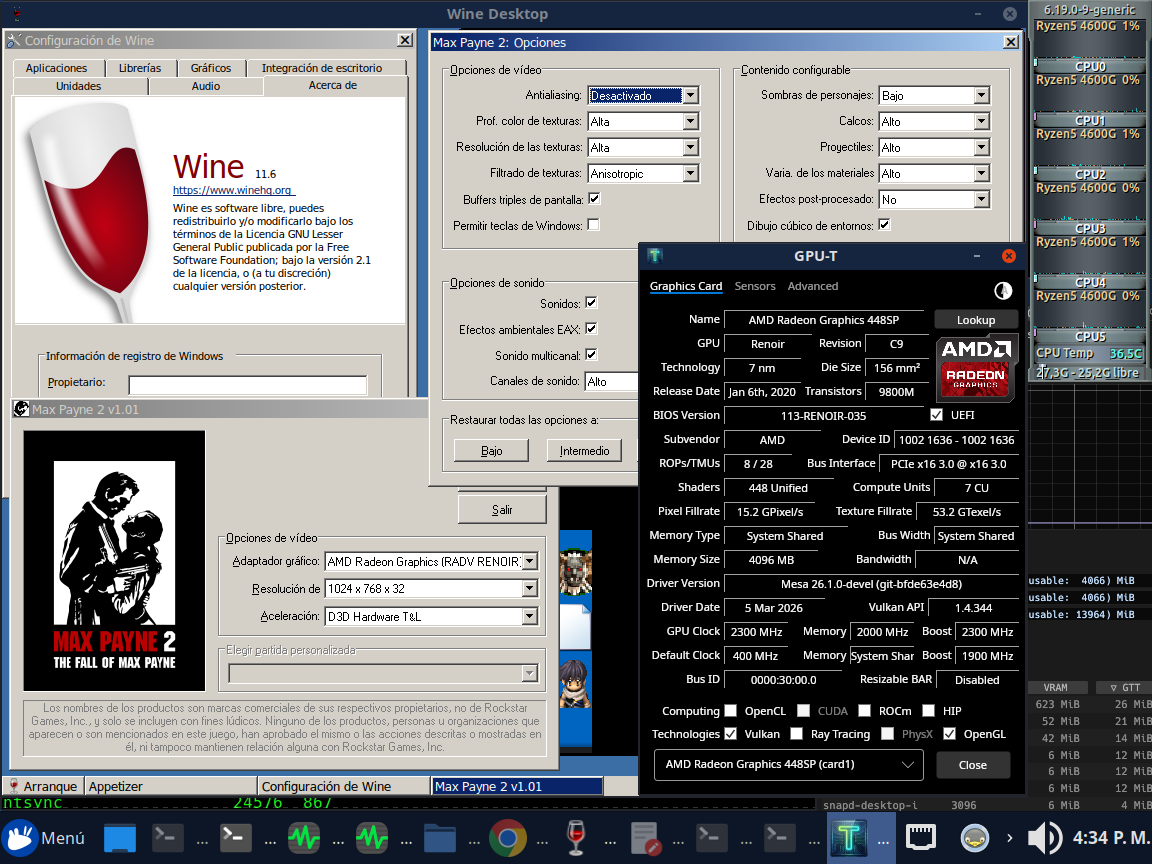The width and height of the screenshot is (1152, 864).
Task: Open Integración de escritorio tab
Action: (322, 68)
